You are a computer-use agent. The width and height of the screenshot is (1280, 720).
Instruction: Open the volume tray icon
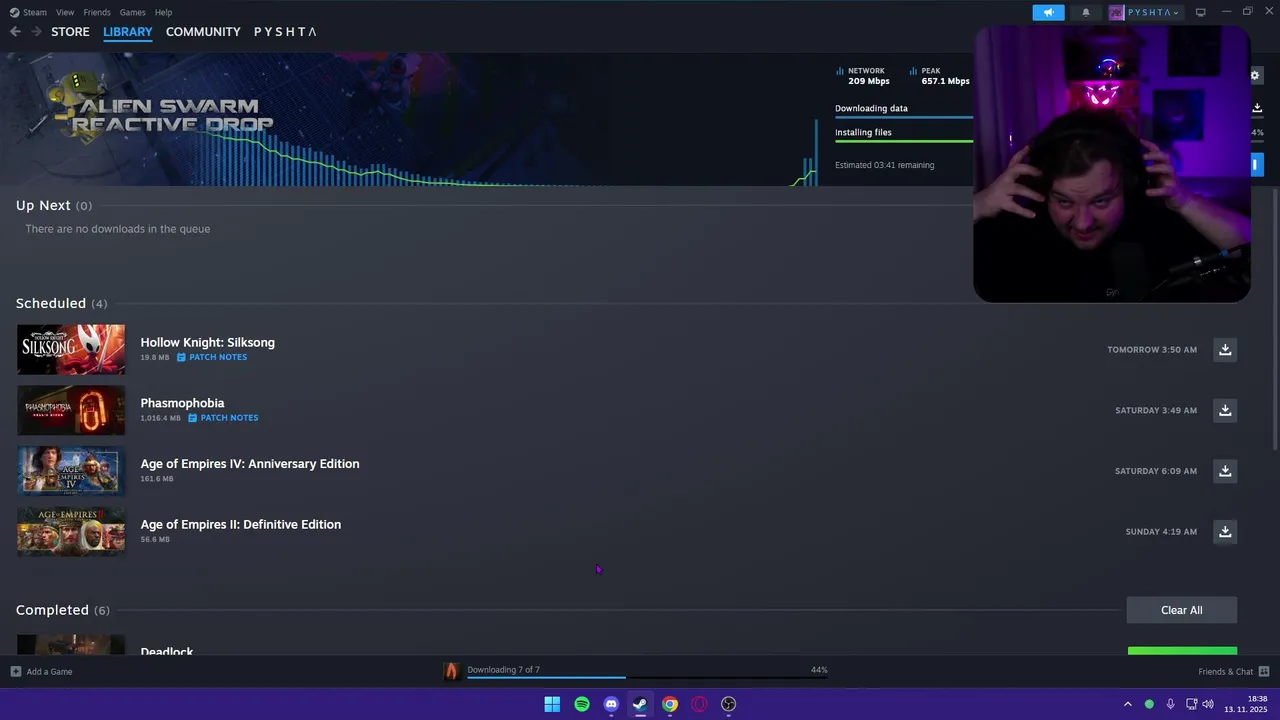(x=1208, y=704)
